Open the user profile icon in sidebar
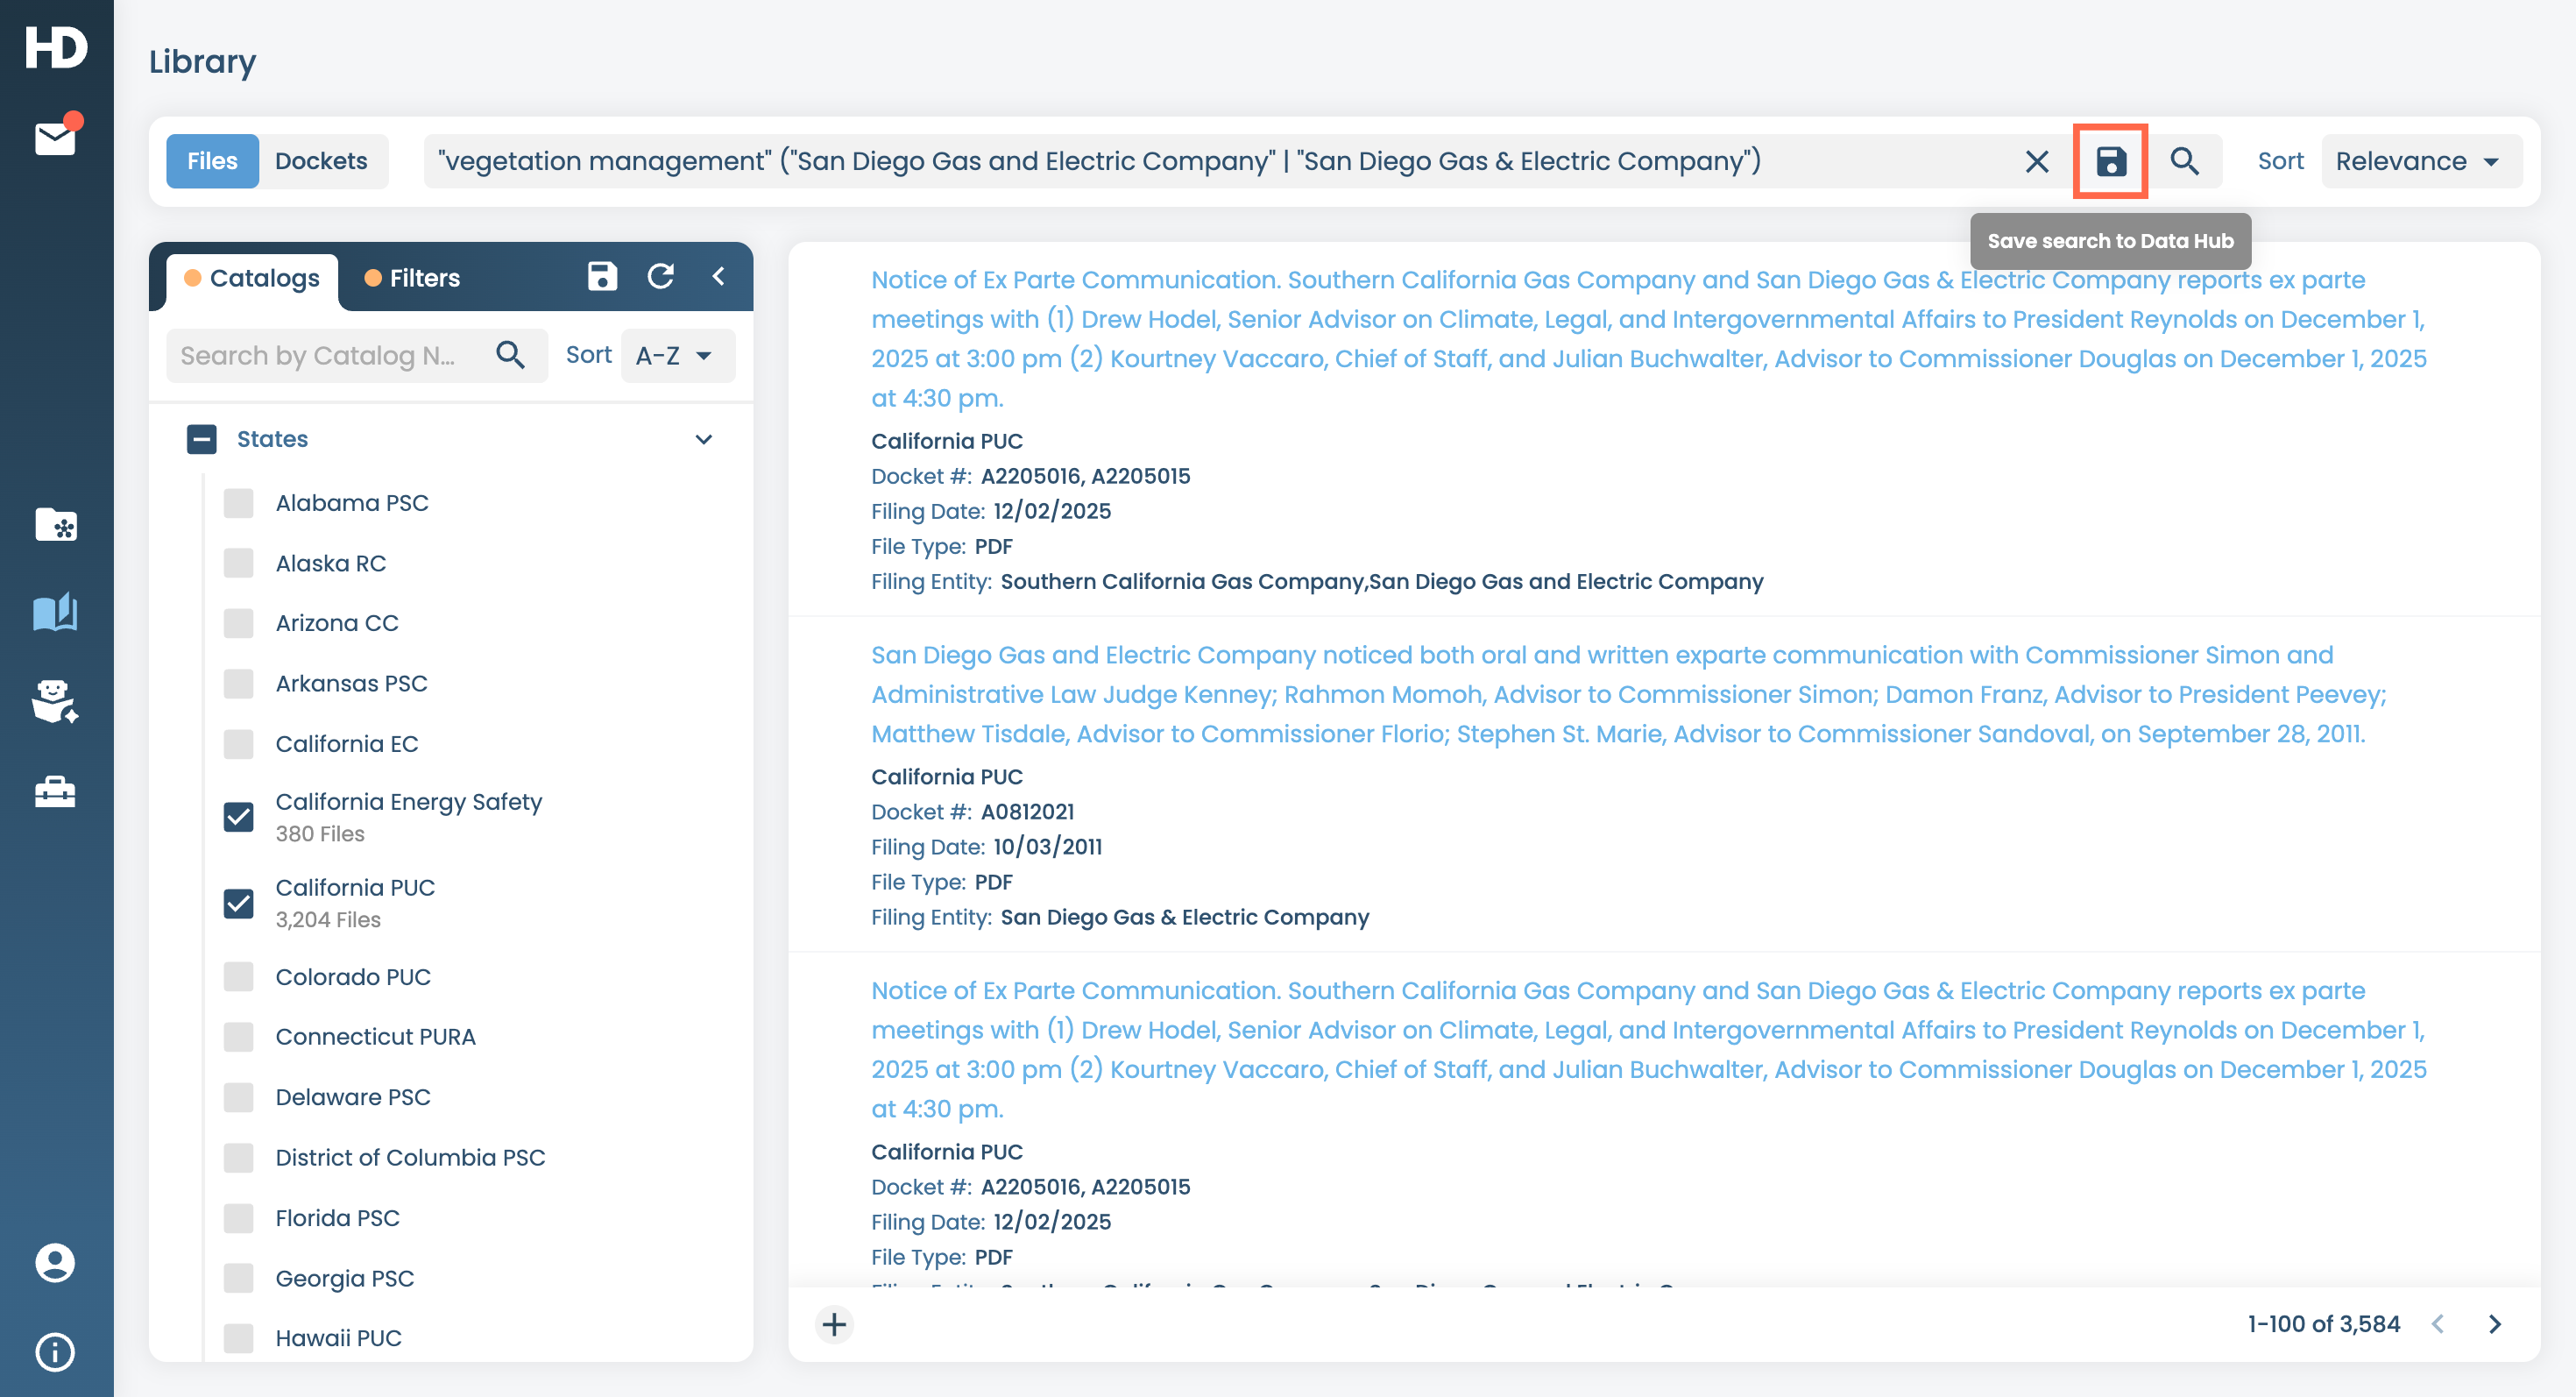The height and width of the screenshot is (1397, 2576). coord(55,1262)
